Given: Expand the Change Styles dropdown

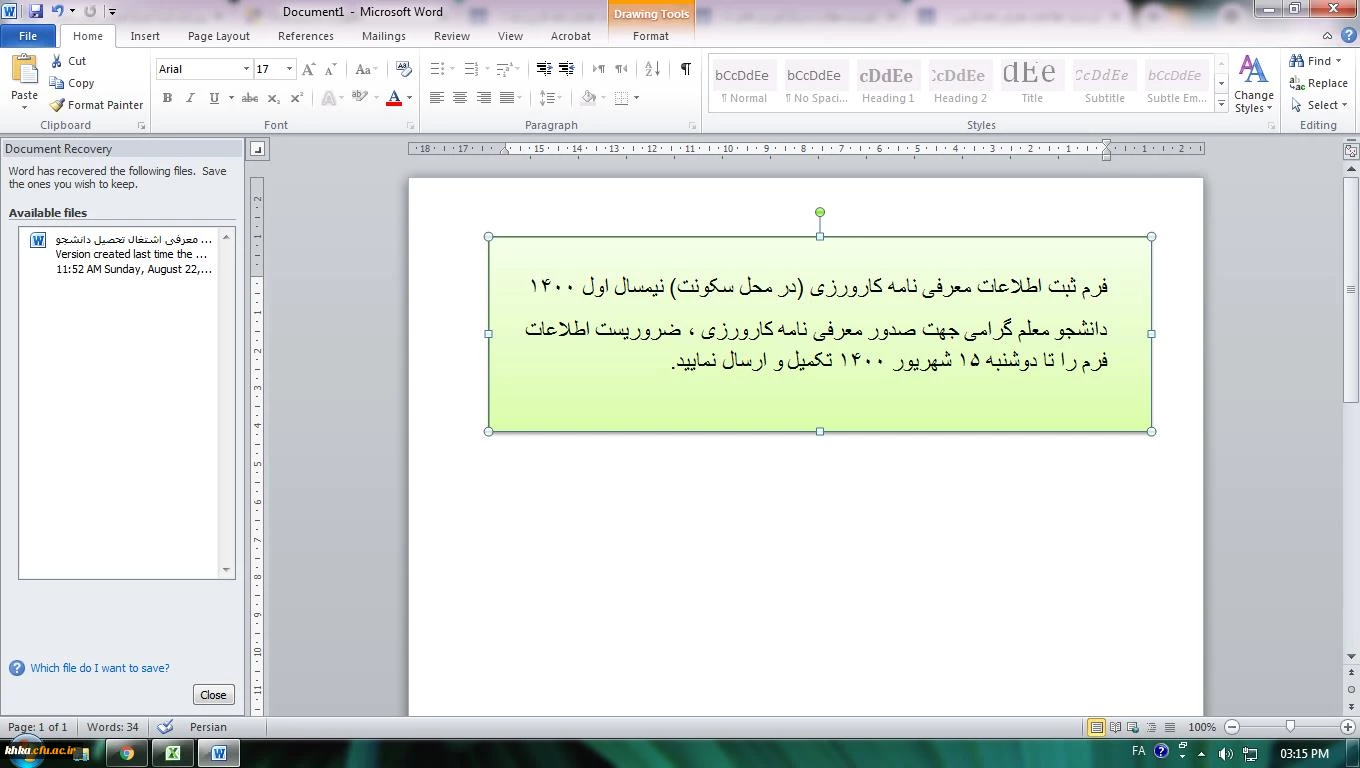Looking at the screenshot, I should (x=1253, y=84).
